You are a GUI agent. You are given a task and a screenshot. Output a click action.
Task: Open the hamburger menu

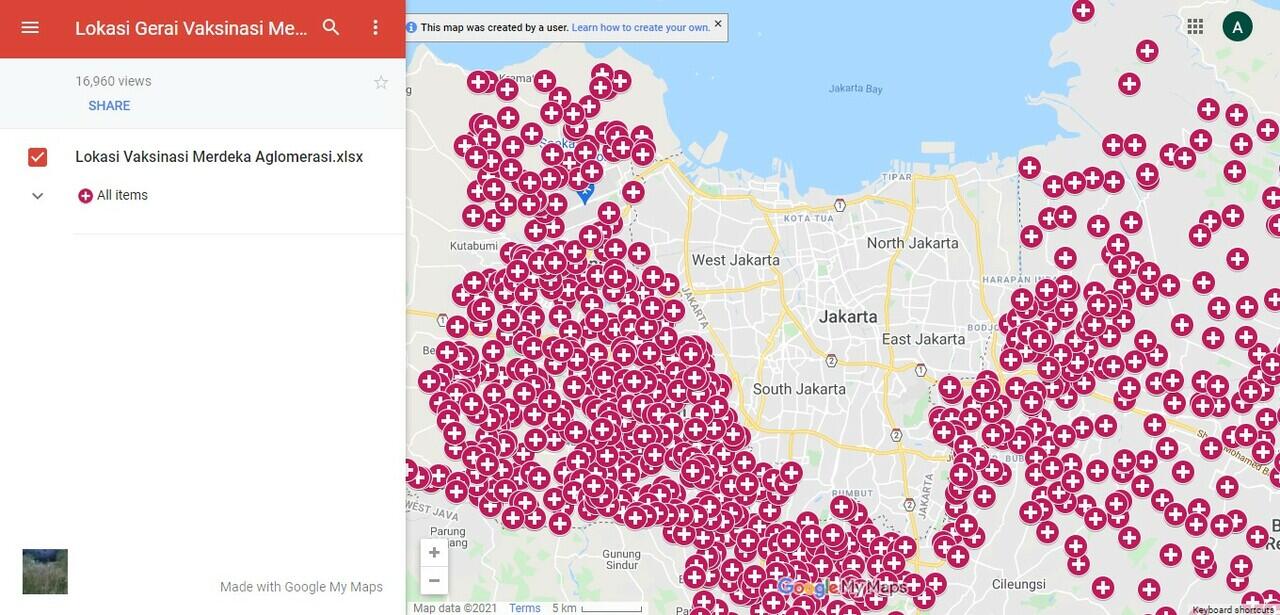click(30, 28)
